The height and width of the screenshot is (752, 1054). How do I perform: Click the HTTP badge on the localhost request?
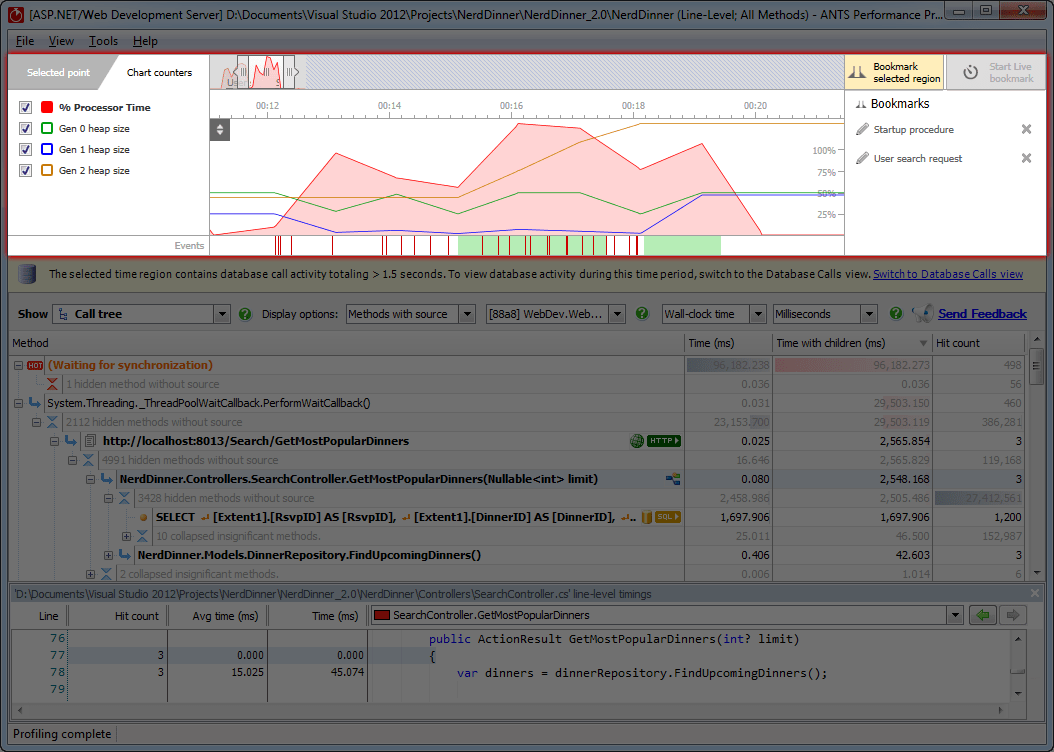coord(663,441)
